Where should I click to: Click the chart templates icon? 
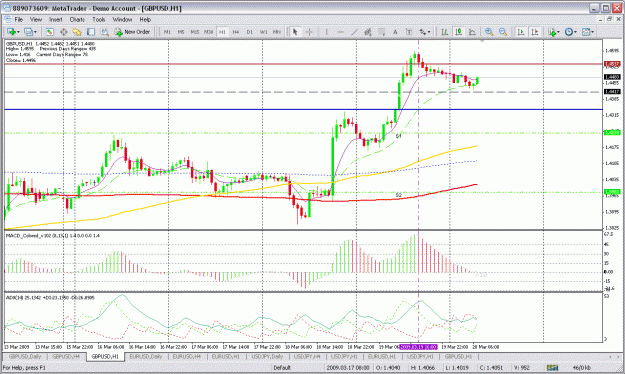click(586, 32)
